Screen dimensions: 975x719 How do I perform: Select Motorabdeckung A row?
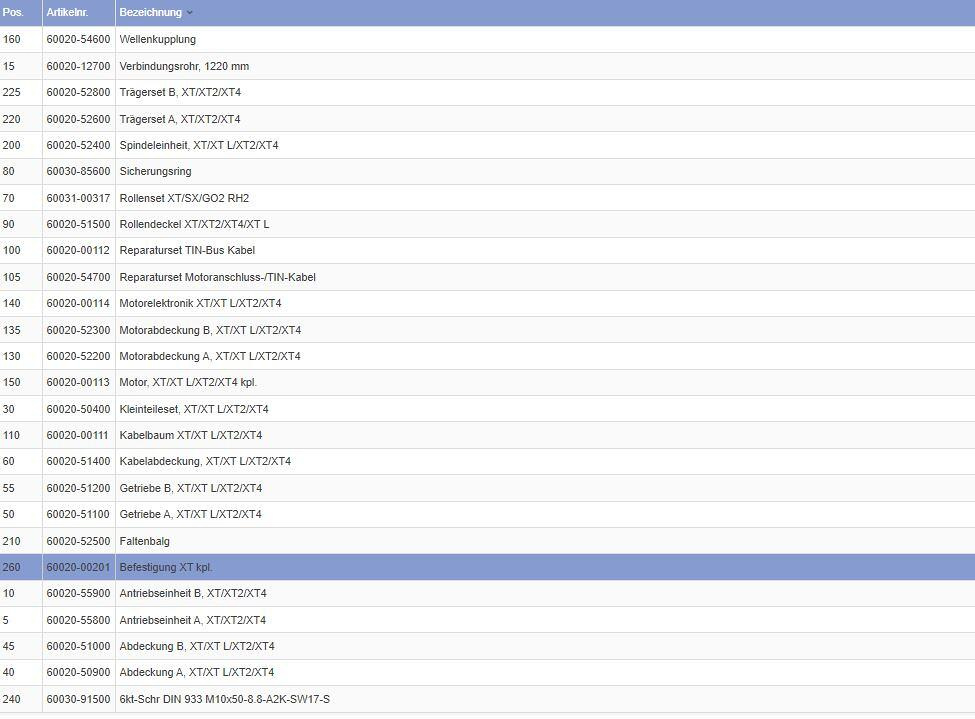pyautogui.click(x=209, y=357)
